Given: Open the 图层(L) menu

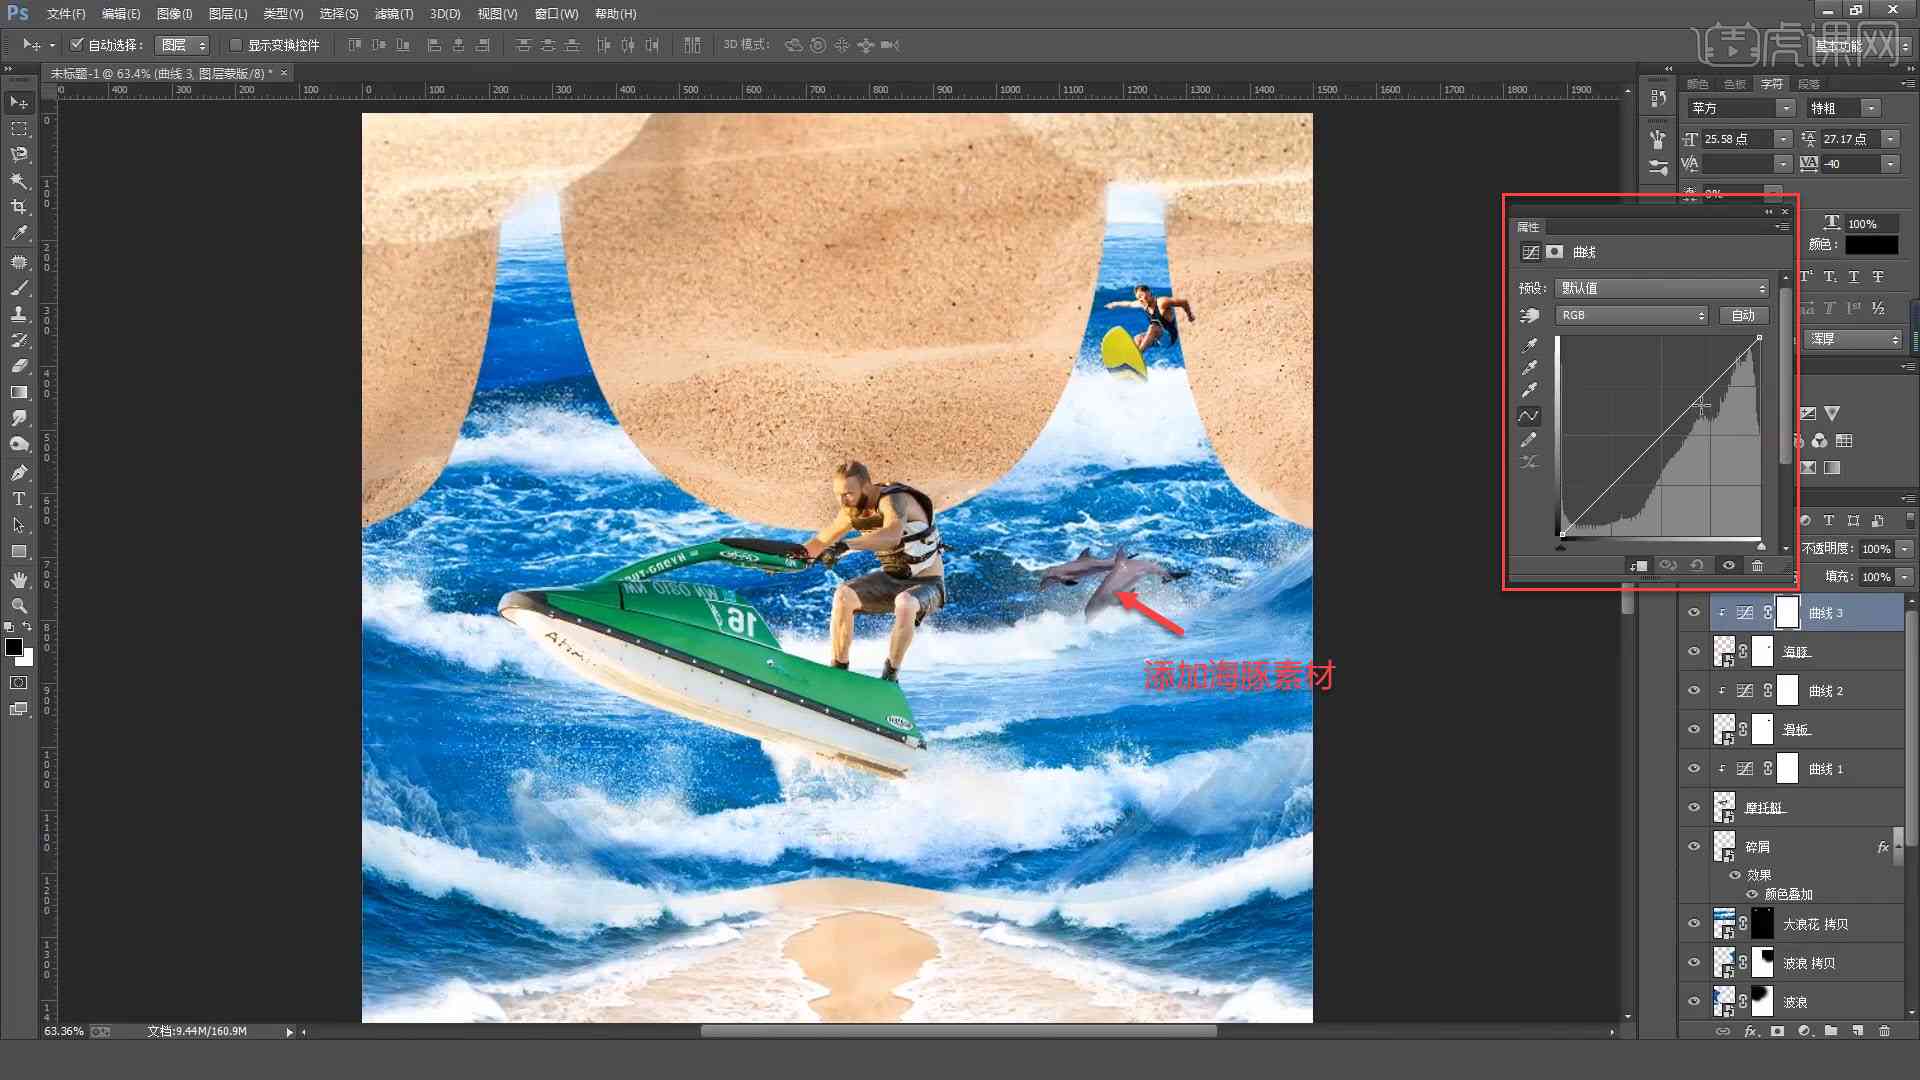Looking at the screenshot, I should click(228, 14).
